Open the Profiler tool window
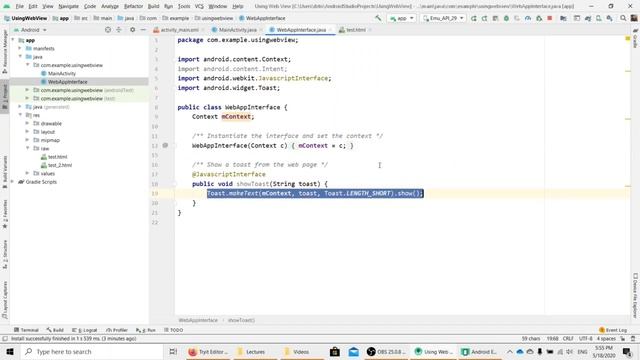 pyautogui.click(x=117, y=330)
